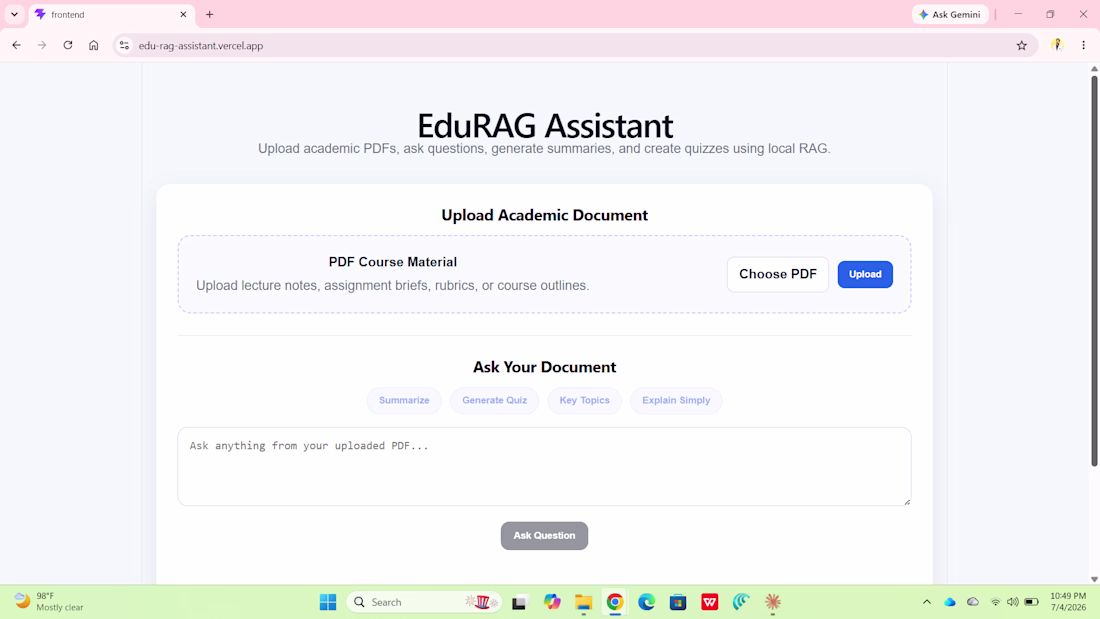
Task: Click the blue cloud tray icon
Action: pyautogui.click(x=950, y=602)
